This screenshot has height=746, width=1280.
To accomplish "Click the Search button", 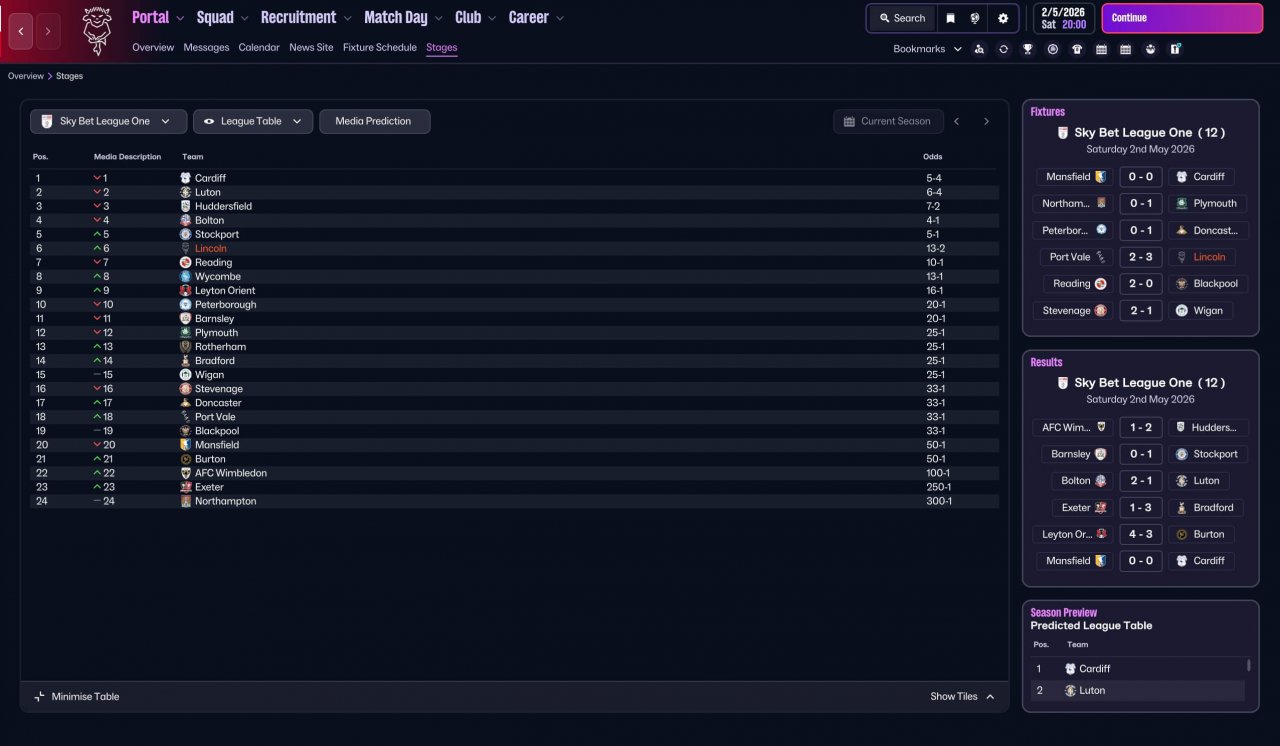I will (x=902, y=18).
